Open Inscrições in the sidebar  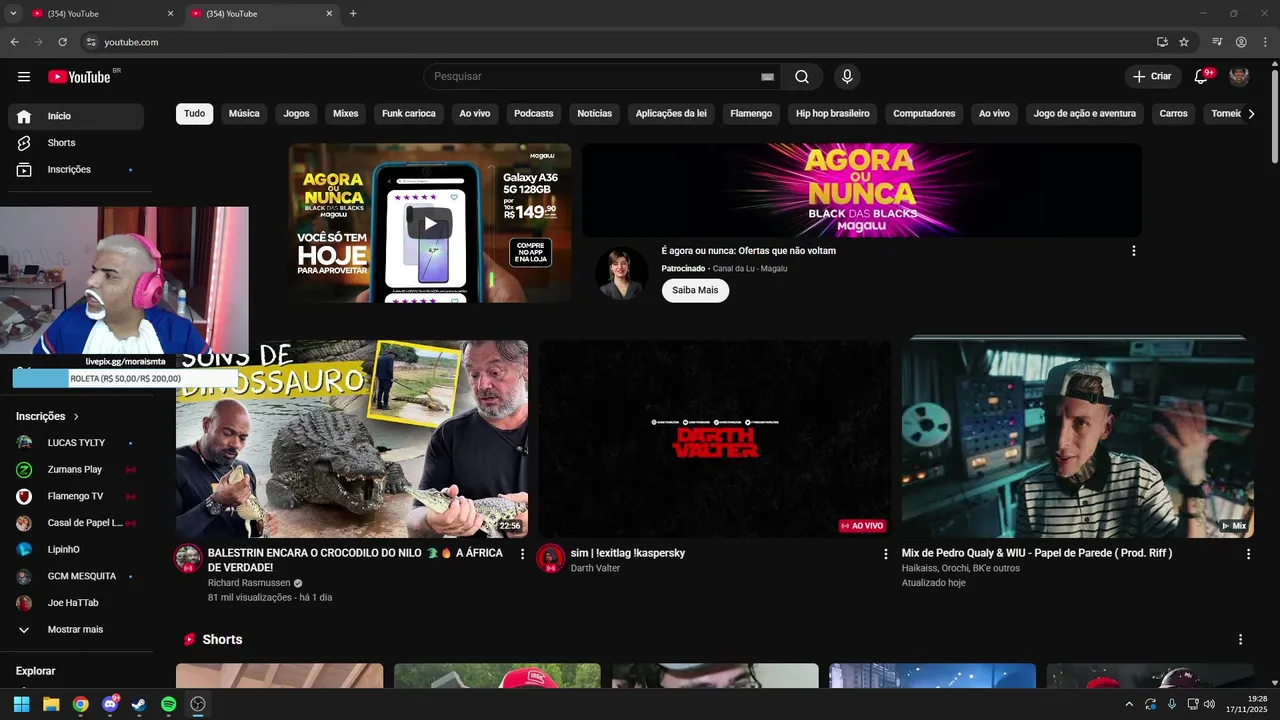pos(76,170)
